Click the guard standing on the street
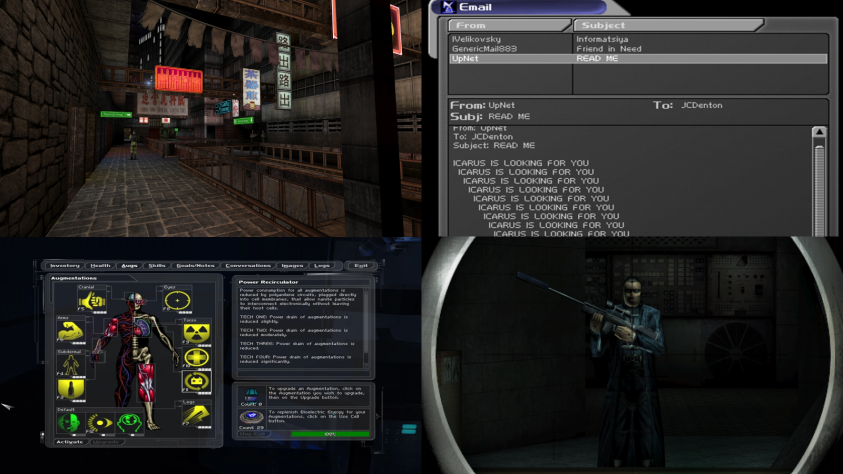 coord(133,145)
